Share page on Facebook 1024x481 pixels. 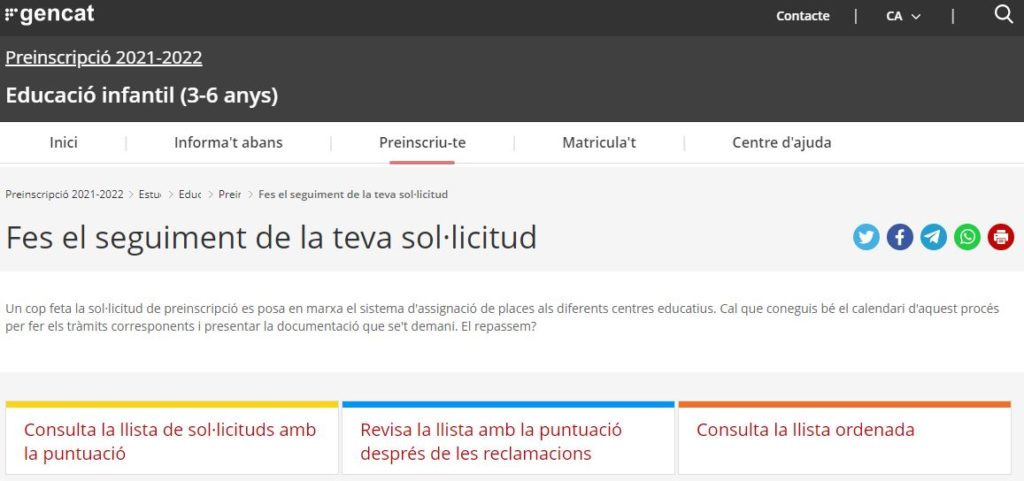click(x=900, y=237)
